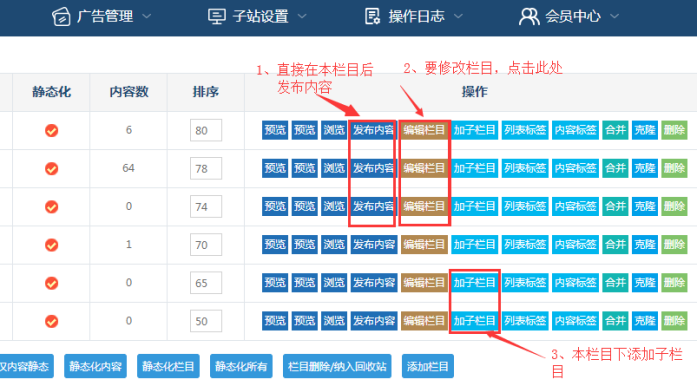Image resolution: width=697 pixels, height=387 pixels.
Task: Expand the 广告管理 dropdown arrow
Action: pyautogui.click(x=146, y=16)
